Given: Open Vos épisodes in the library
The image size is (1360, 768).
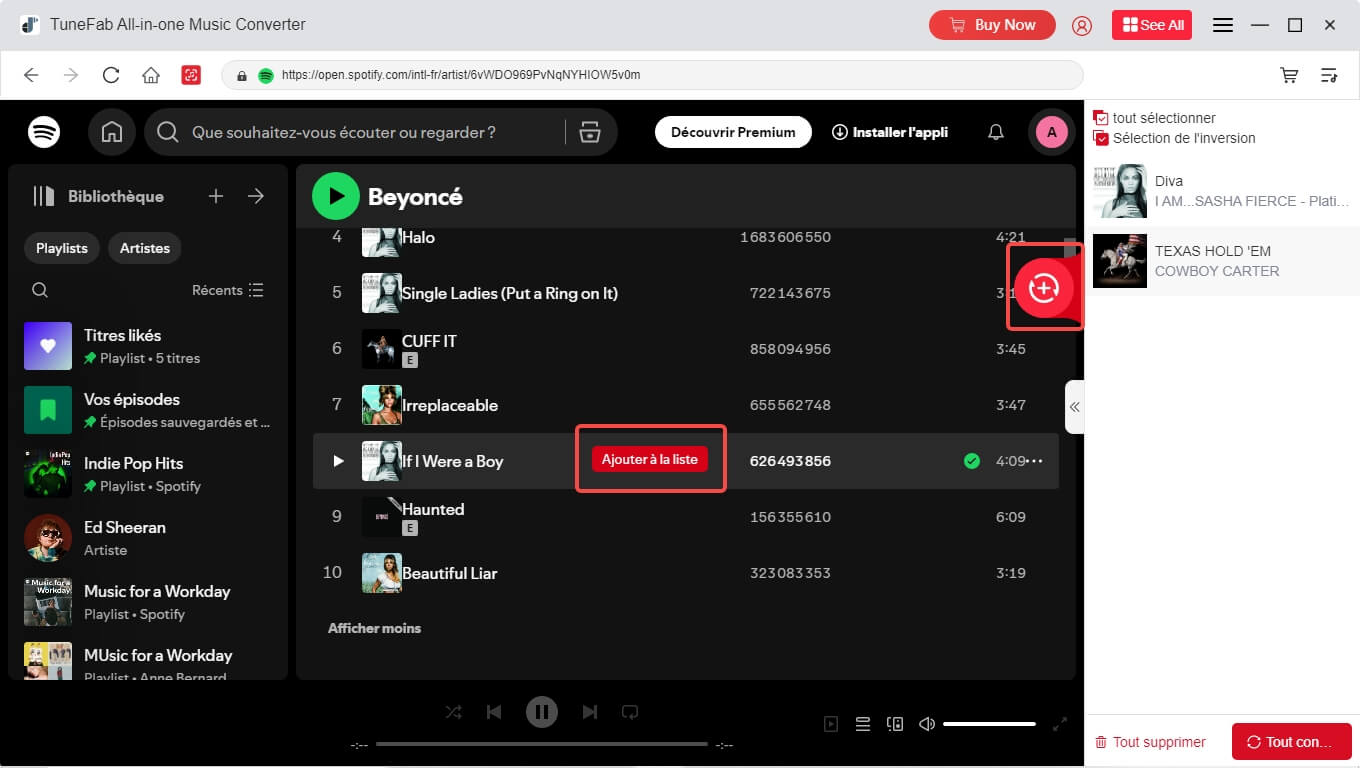Looking at the screenshot, I should [148, 410].
